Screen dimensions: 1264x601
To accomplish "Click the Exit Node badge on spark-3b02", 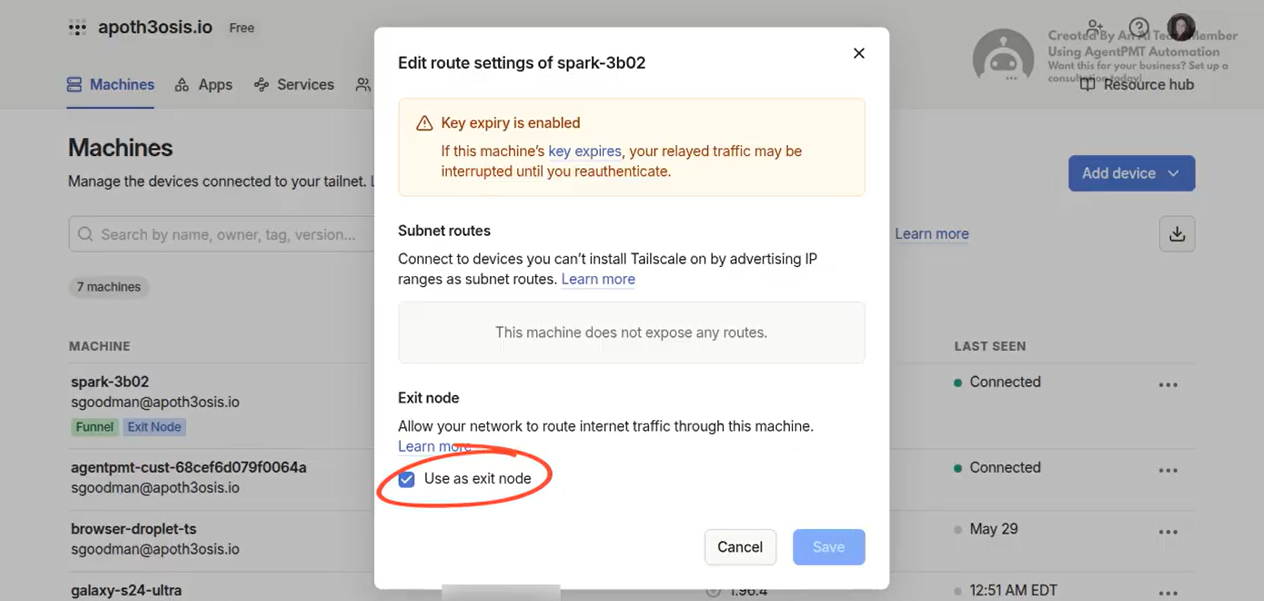I will click(154, 427).
